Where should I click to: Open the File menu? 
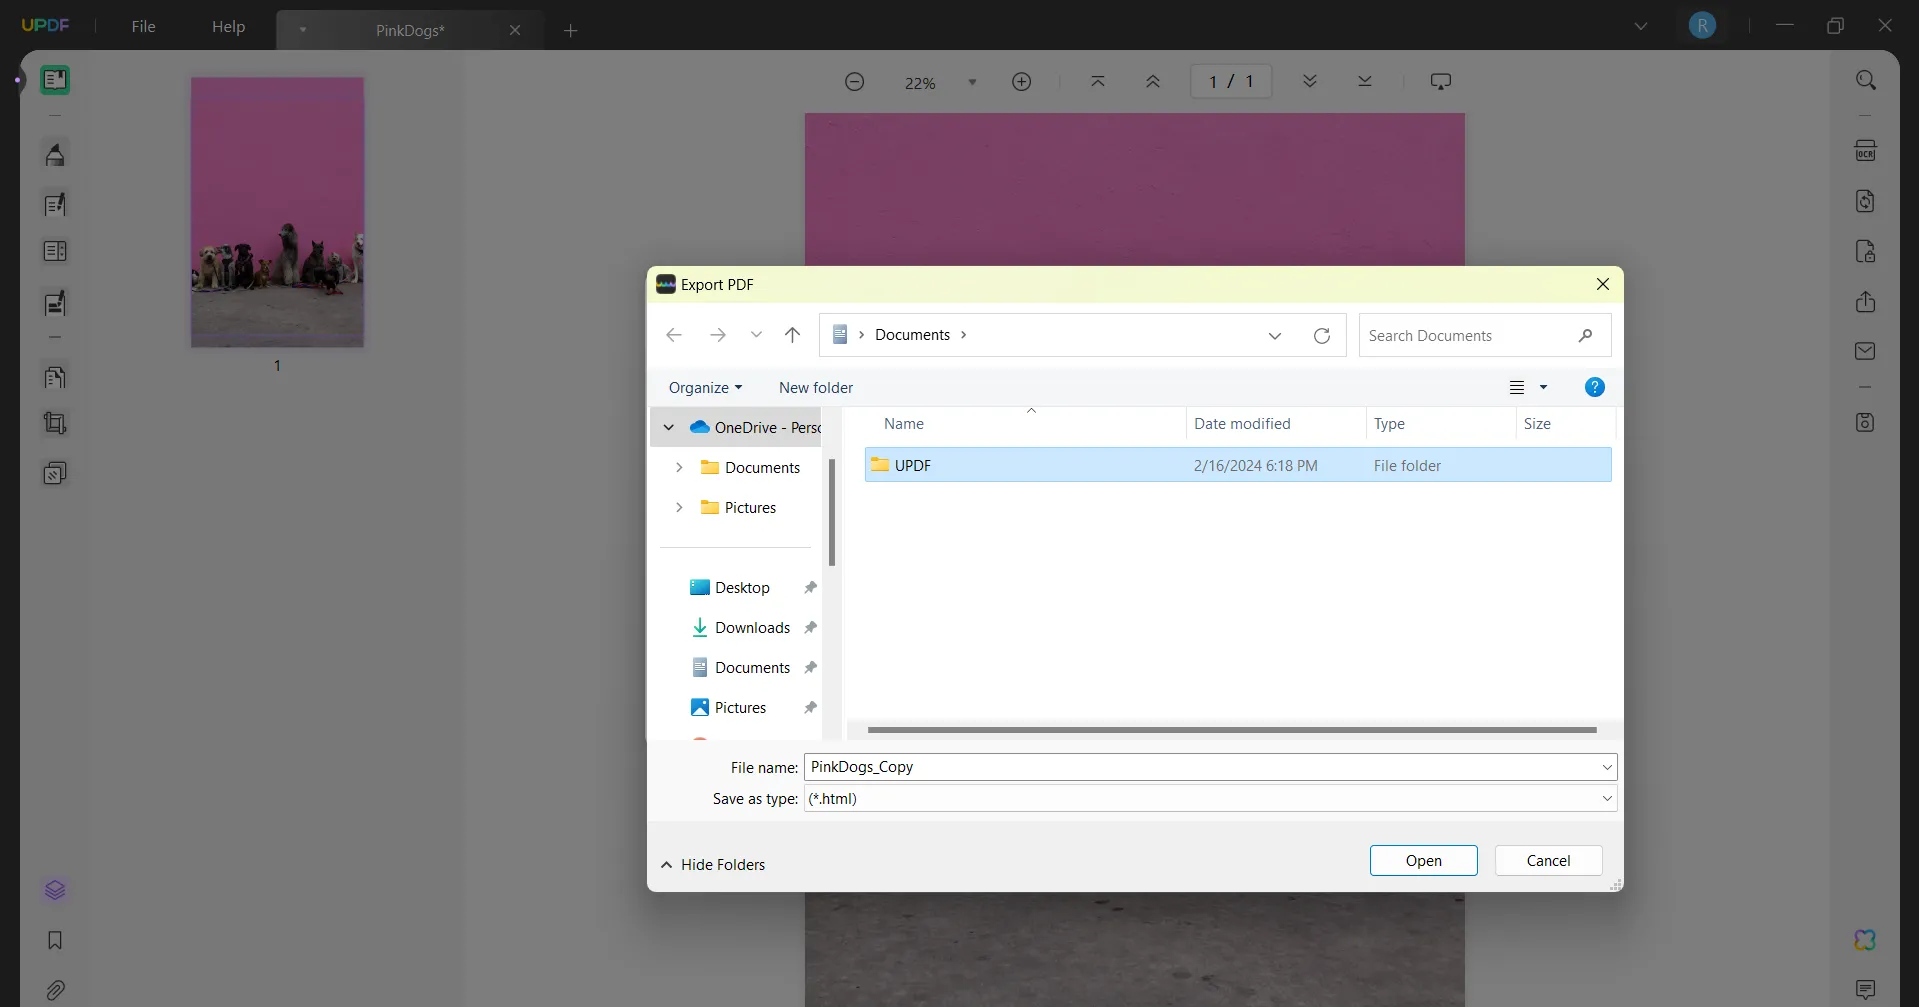point(143,26)
